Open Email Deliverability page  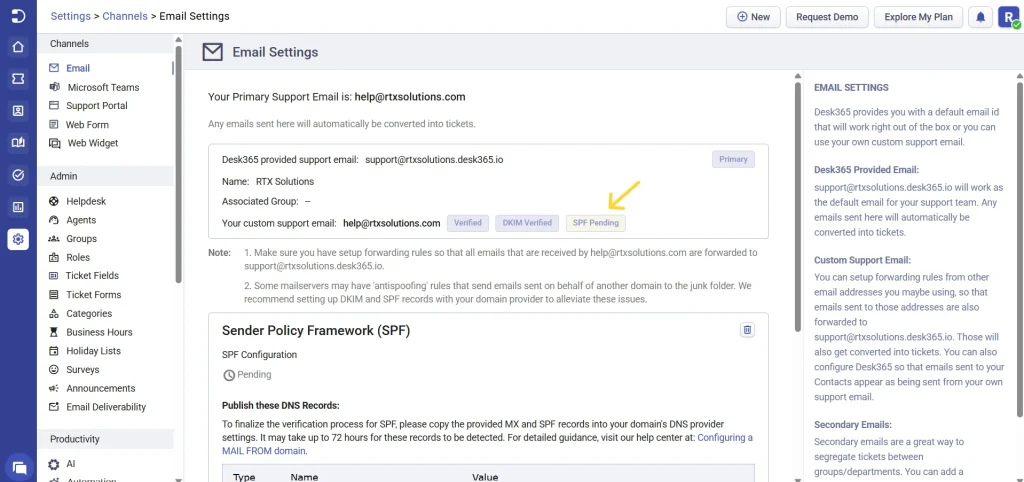point(106,407)
